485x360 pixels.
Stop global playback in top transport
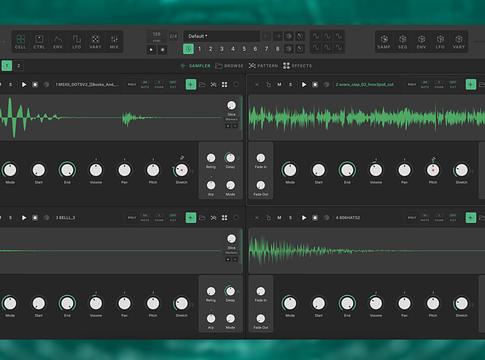point(162,50)
